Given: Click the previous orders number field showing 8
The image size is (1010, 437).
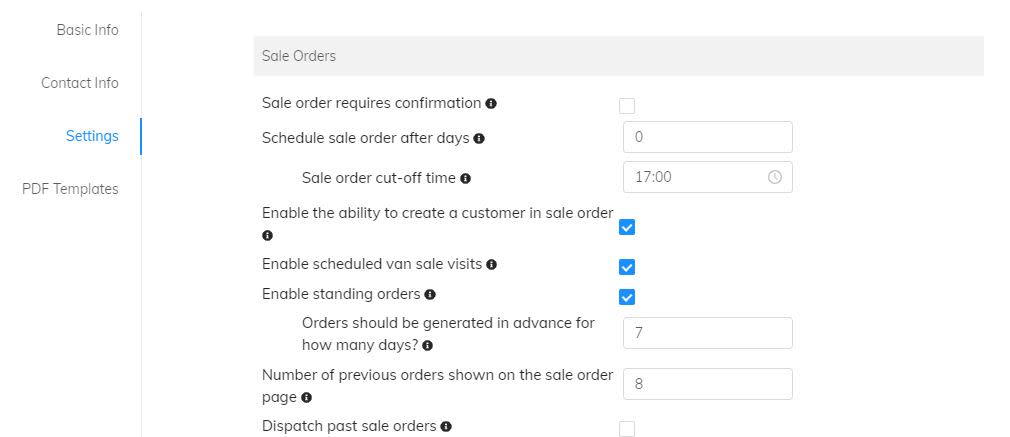Looking at the screenshot, I should pyautogui.click(x=707, y=384).
